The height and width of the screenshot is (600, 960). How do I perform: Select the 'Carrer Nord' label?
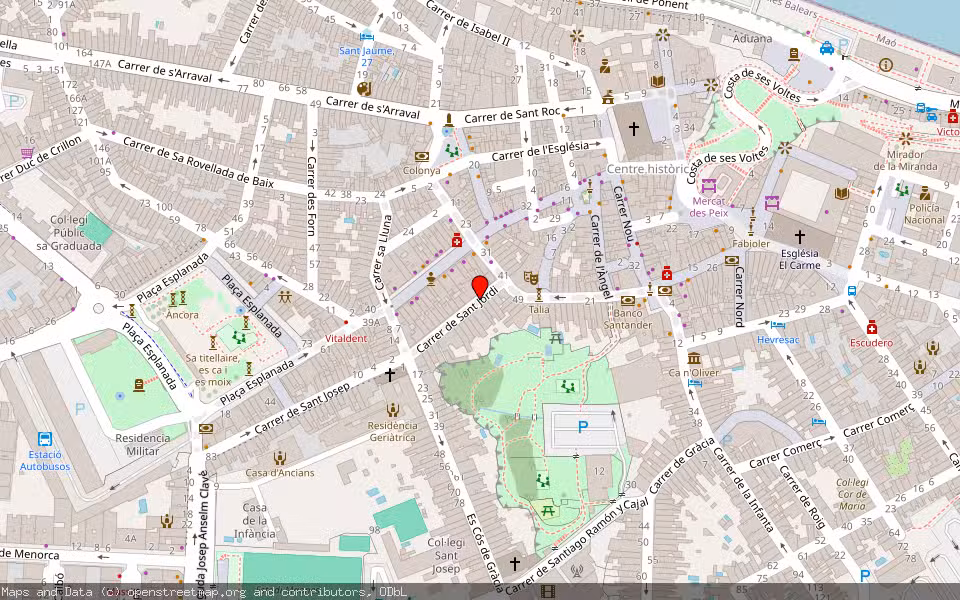[739, 297]
